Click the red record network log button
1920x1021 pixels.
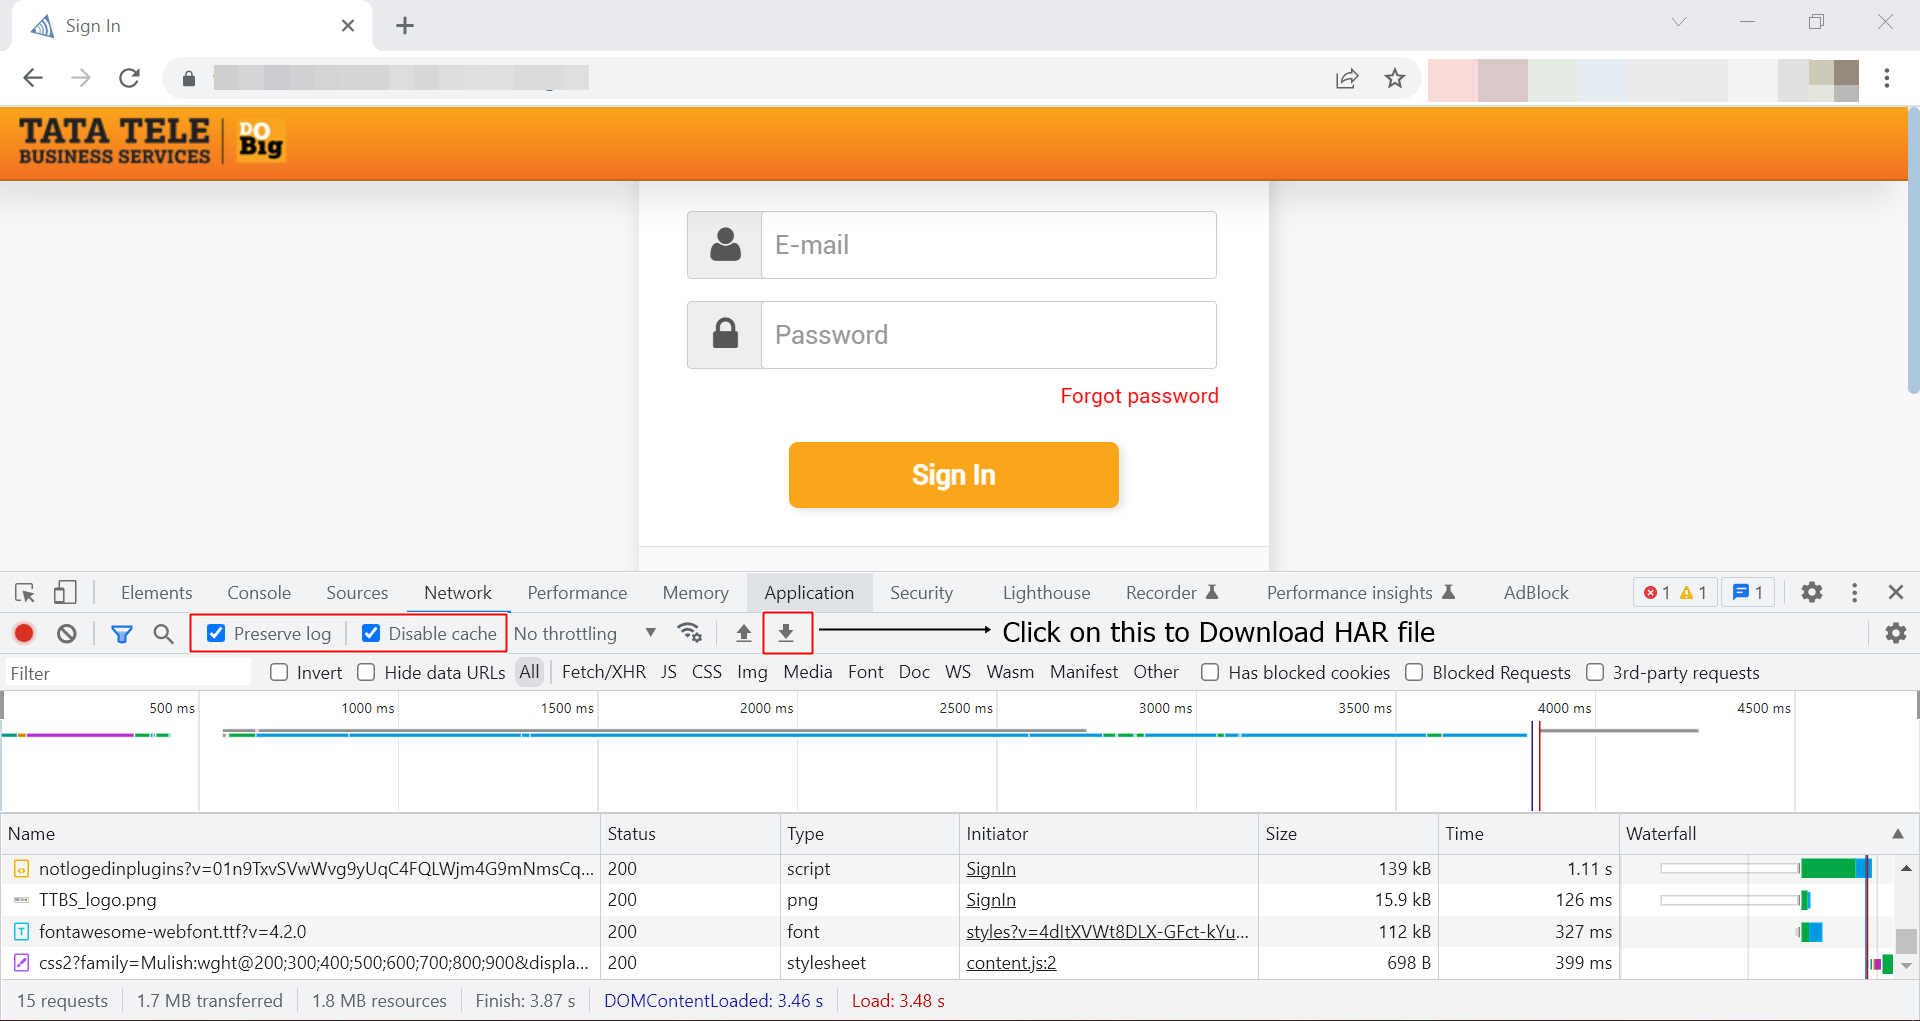click(24, 633)
